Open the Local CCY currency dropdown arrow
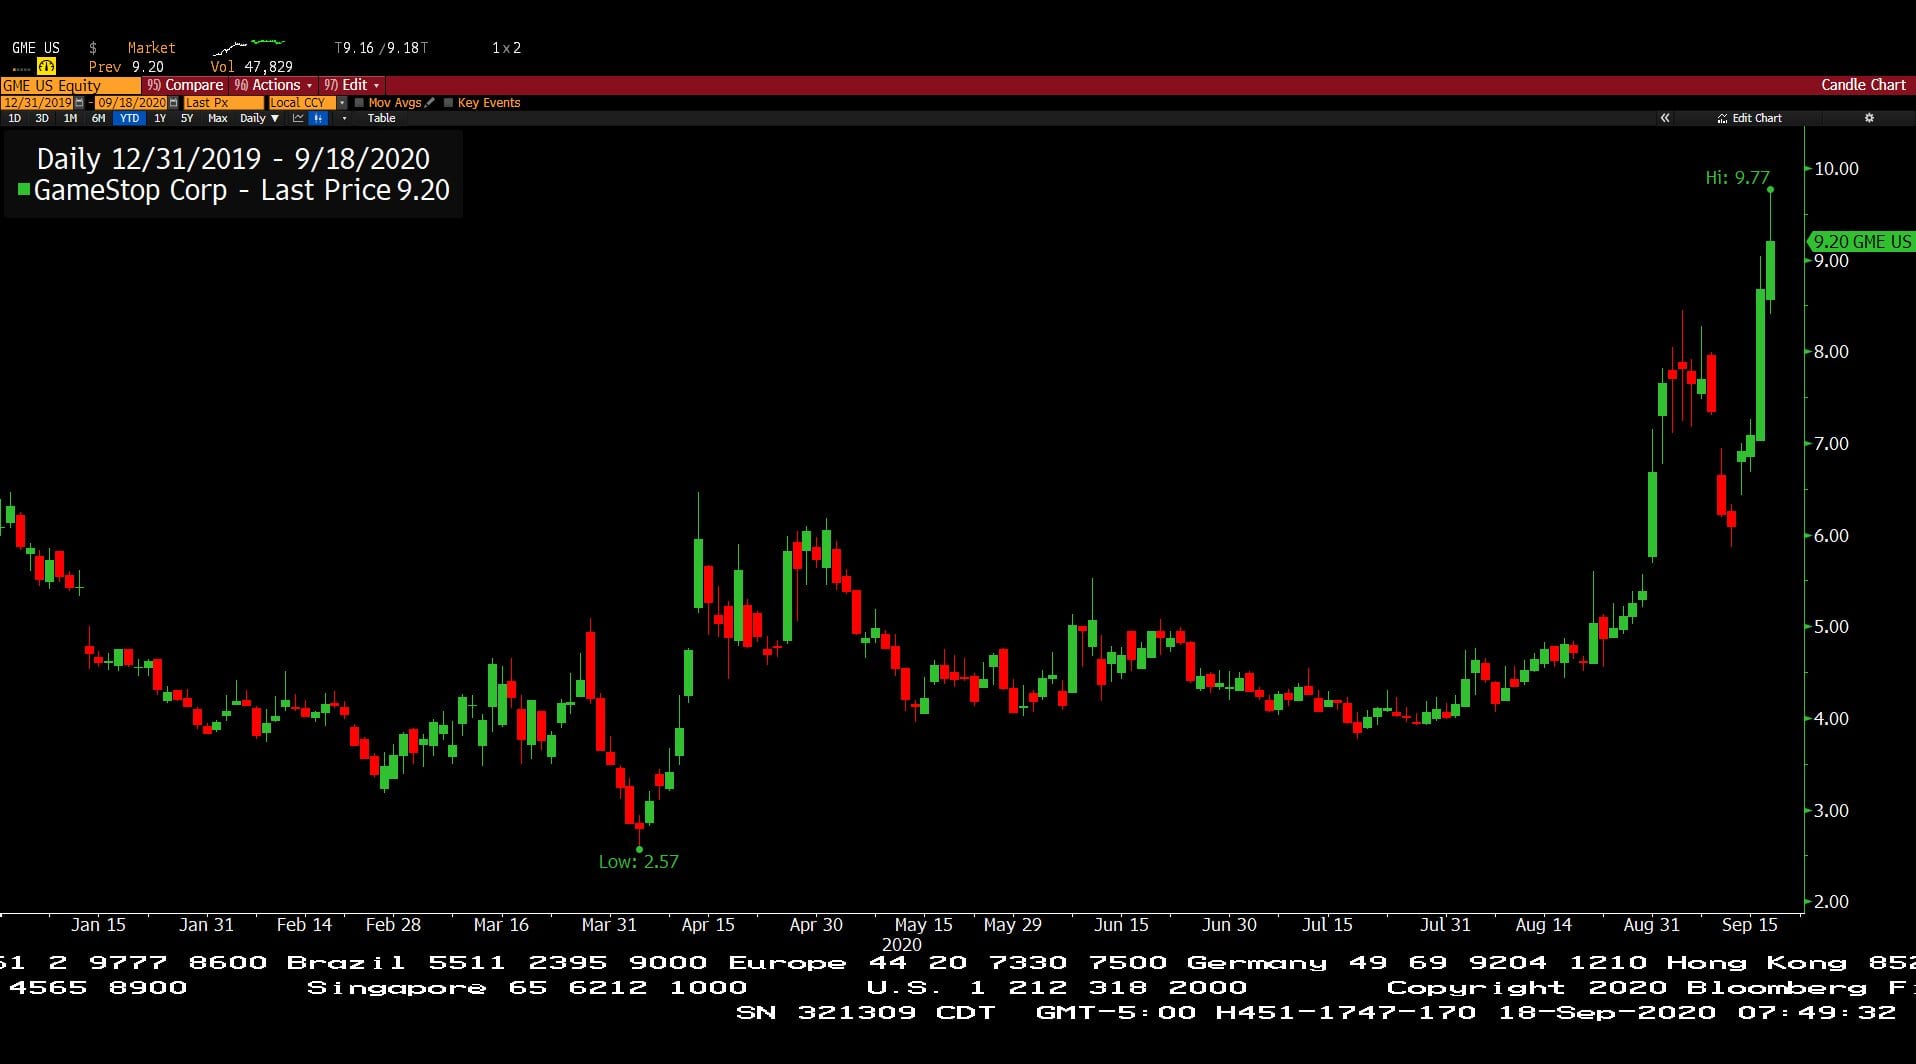Viewport: 1916px width, 1064px height. [342, 102]
